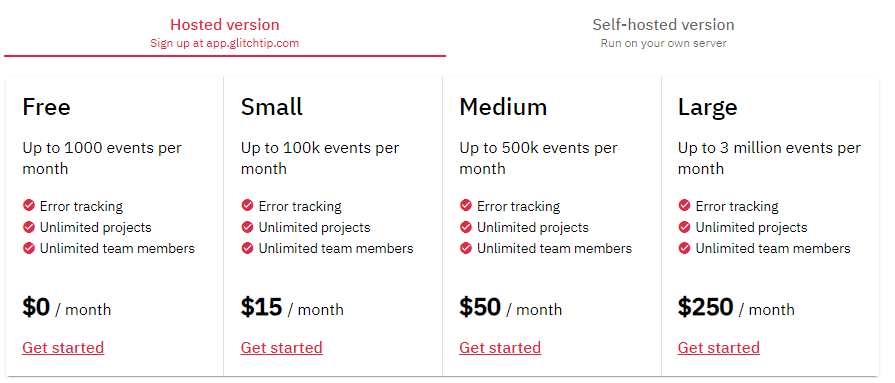Click Error tracking checkmark icon in Large plan
The image size is (895, 383).
coord(684,205)
